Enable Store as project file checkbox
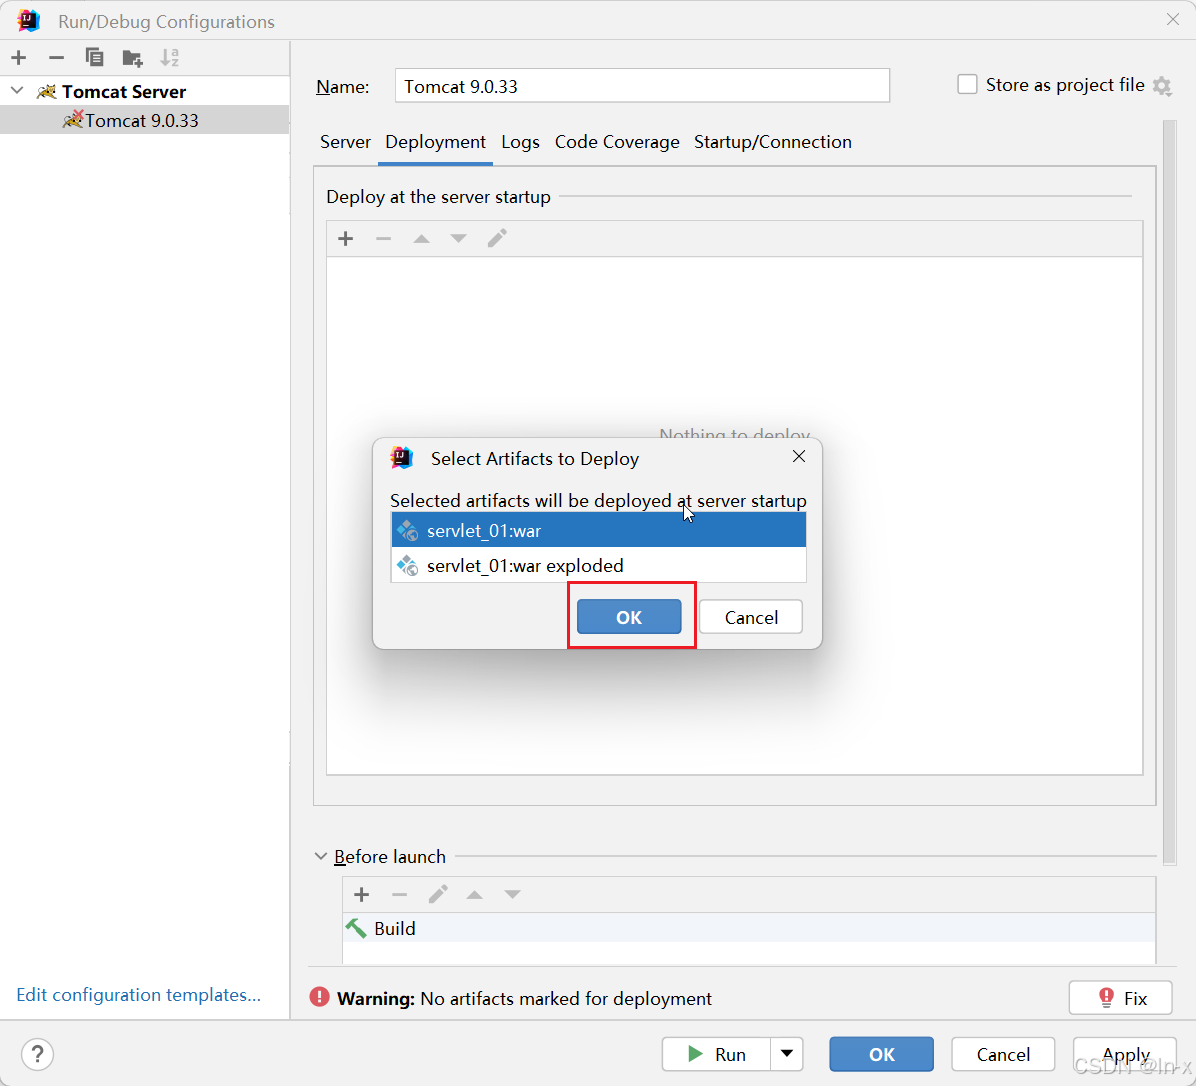The height and width of the screenshot is (1086, 1196). point(967,85)
